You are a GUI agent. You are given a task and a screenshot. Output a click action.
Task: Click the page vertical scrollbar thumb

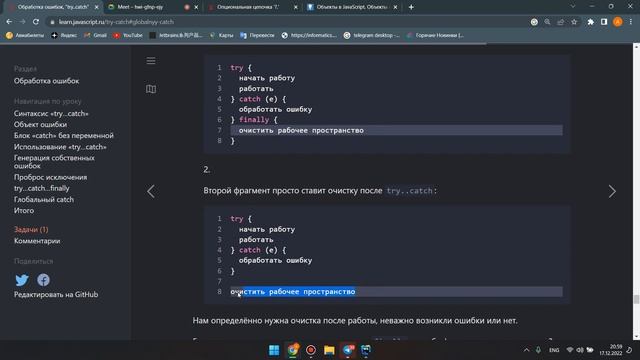coord(636,299)
